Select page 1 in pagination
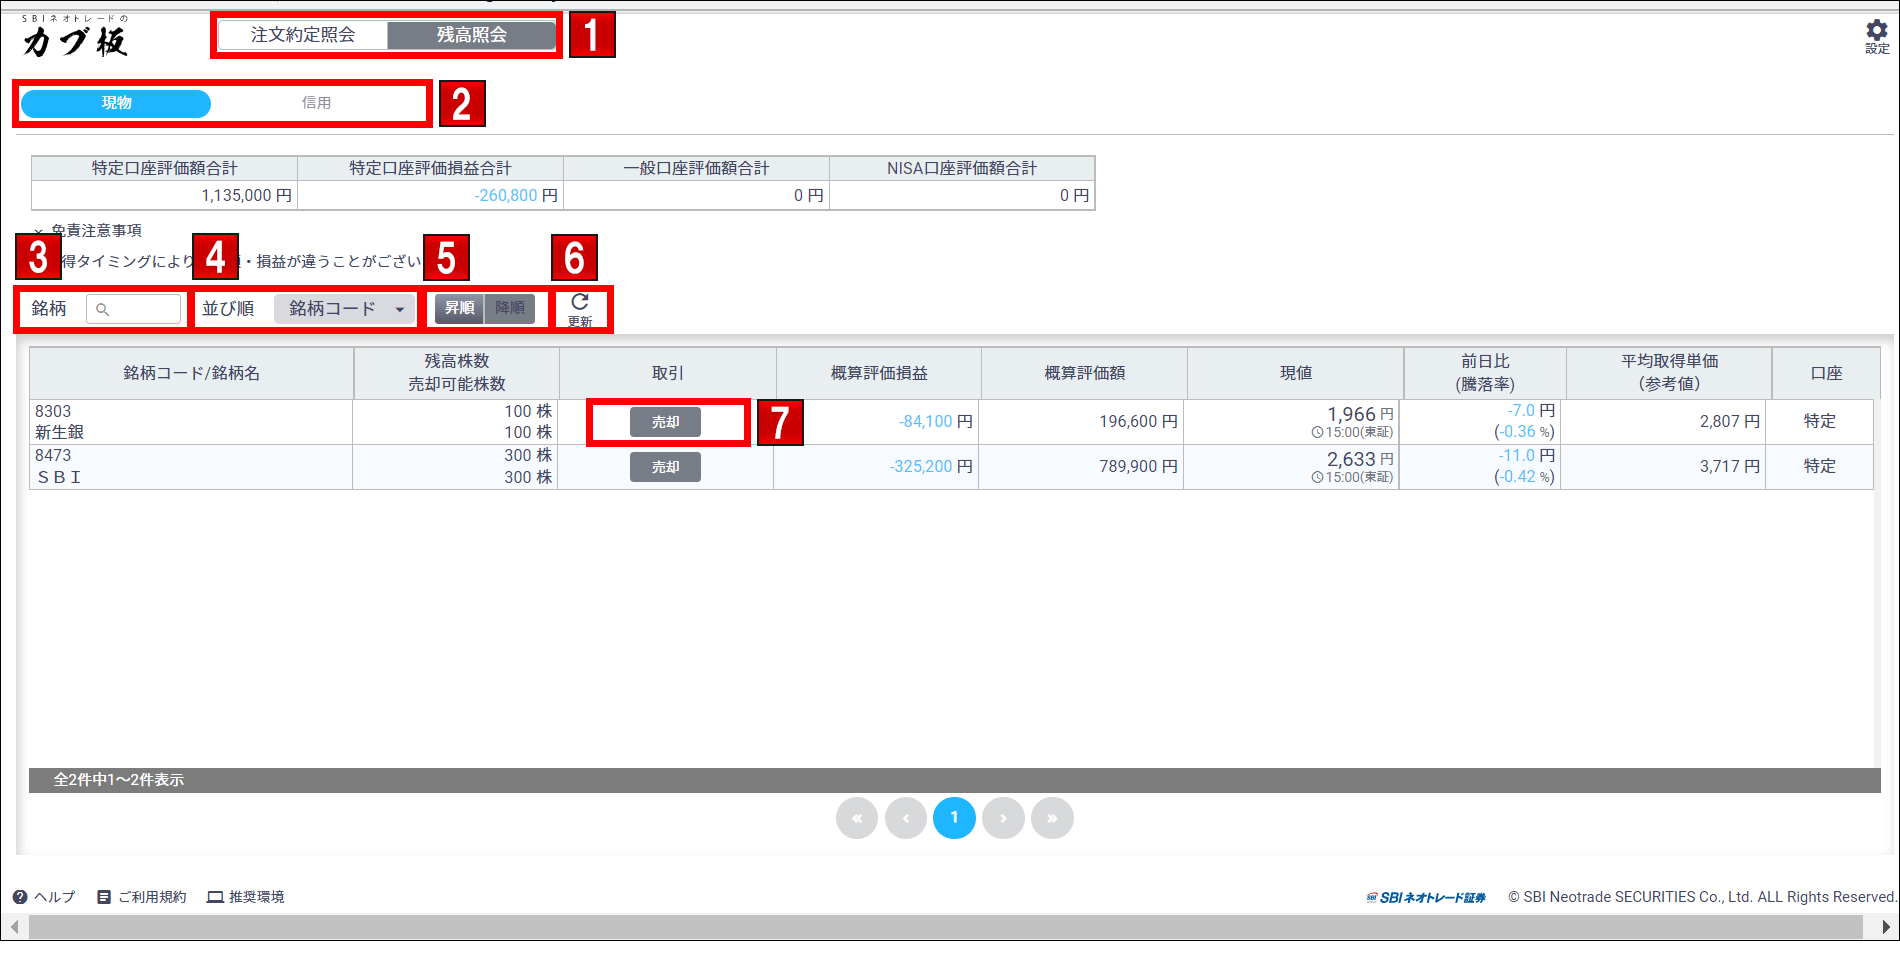This screenshot has width=1900, height=958. pyautogui.click(x=954, y=818)
